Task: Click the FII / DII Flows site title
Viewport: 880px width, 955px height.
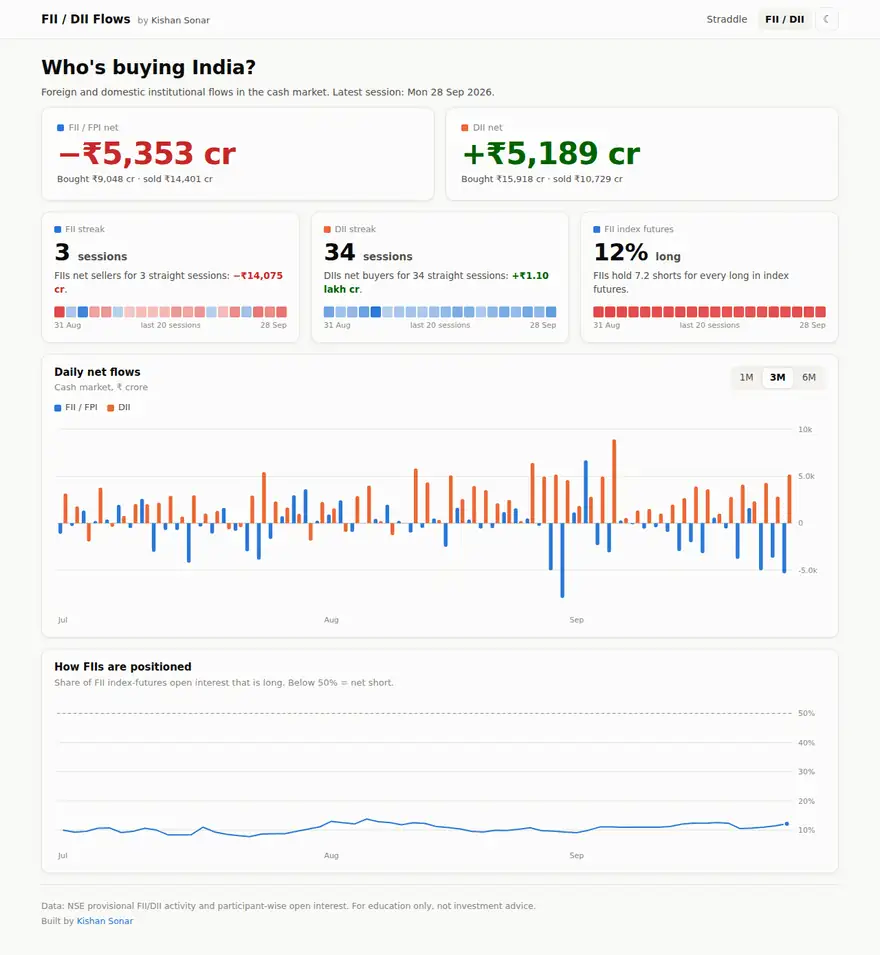Action: click(86, 19)
